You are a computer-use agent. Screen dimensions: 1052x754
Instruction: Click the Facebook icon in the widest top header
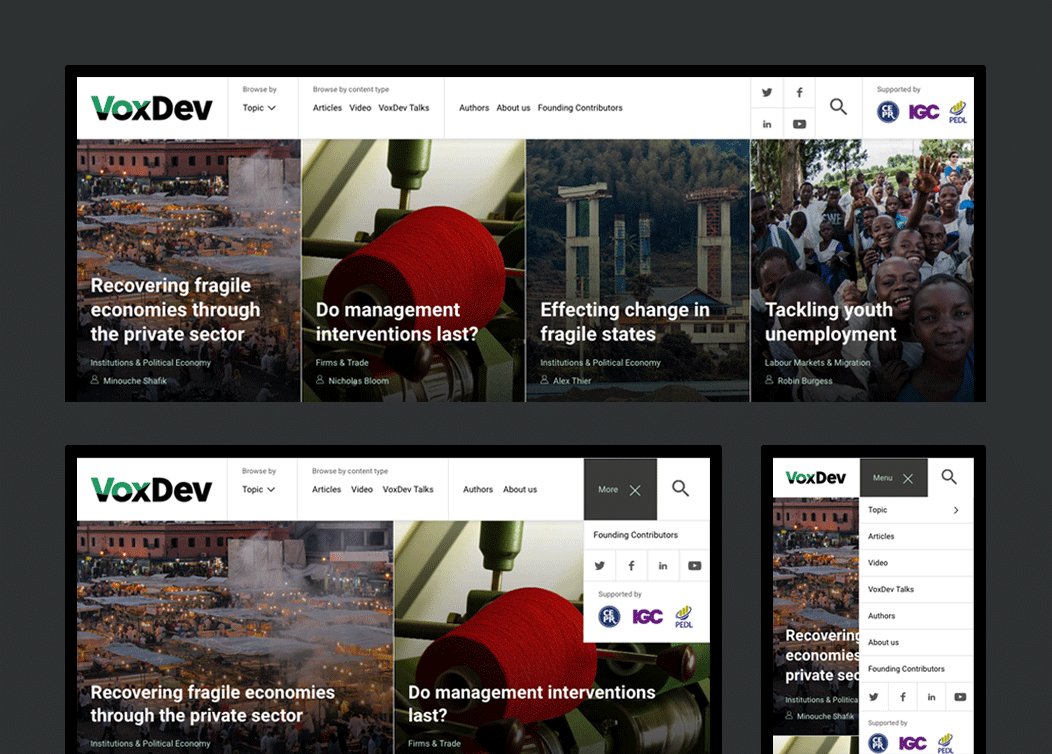799,93
